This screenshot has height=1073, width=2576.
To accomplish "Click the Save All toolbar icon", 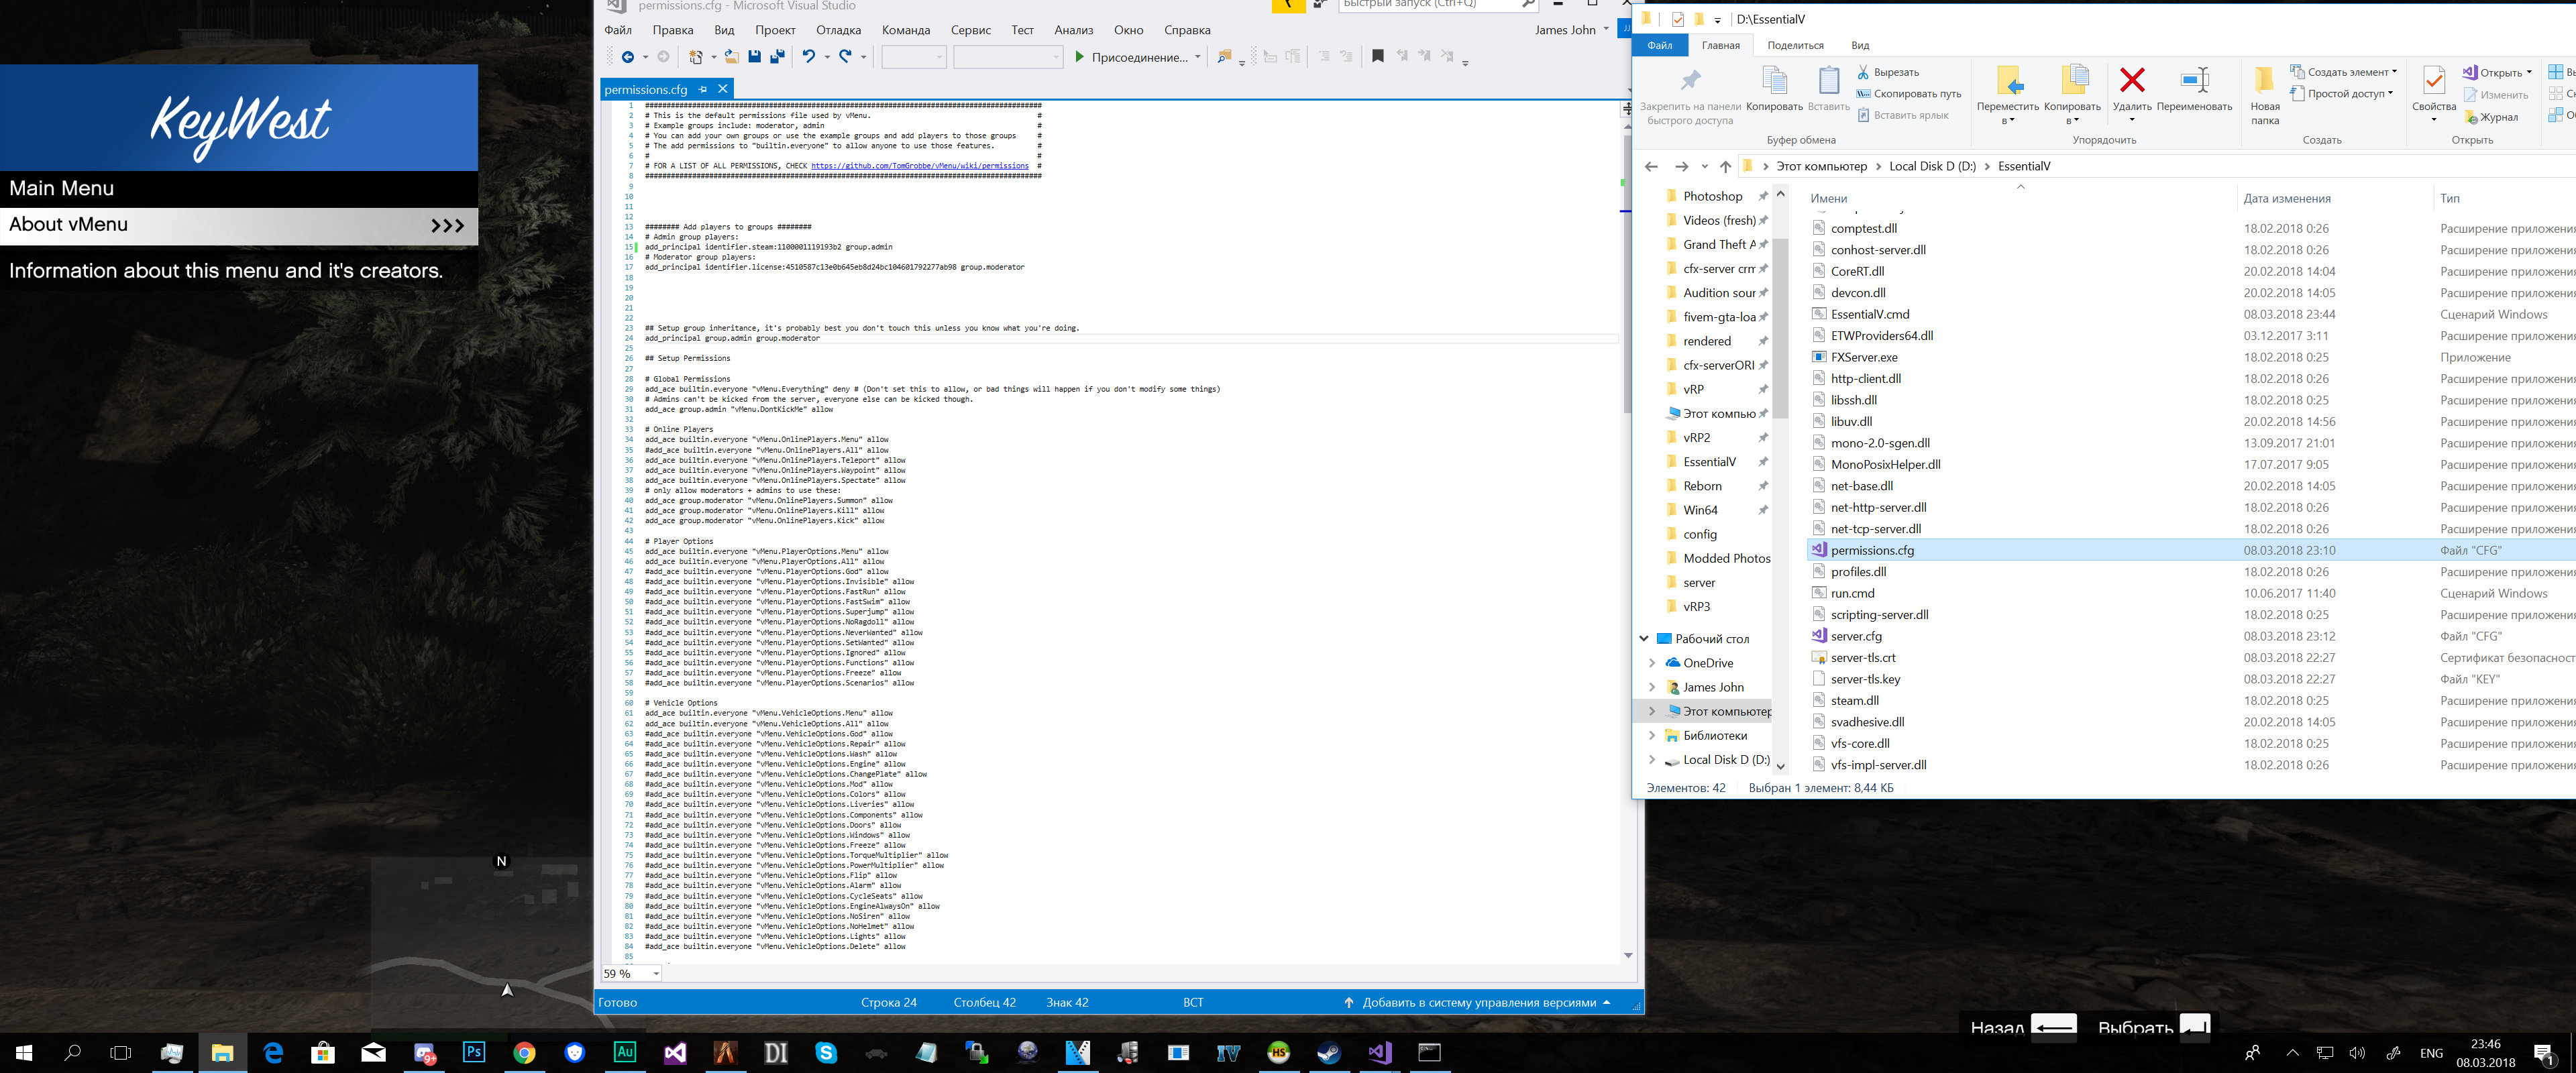I will point(777,57).
